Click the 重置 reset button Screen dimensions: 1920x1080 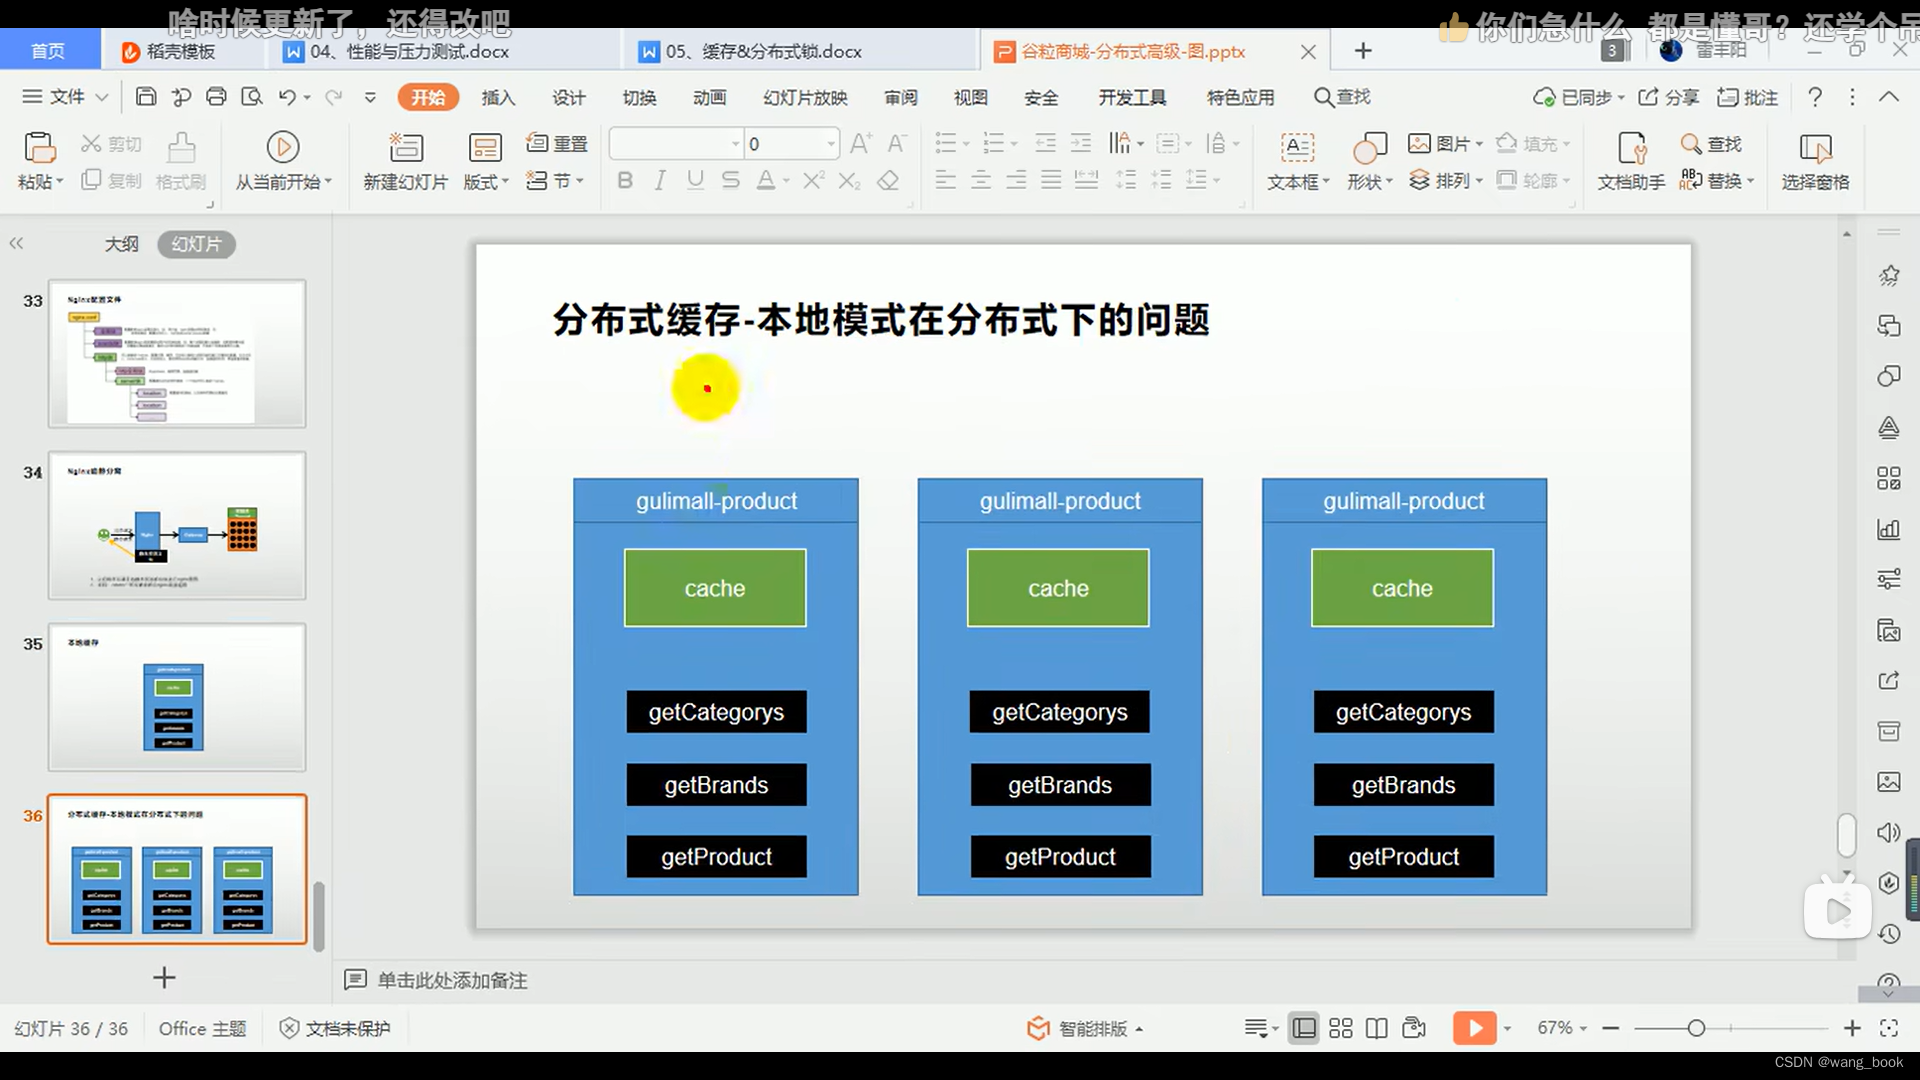[558, 143]
